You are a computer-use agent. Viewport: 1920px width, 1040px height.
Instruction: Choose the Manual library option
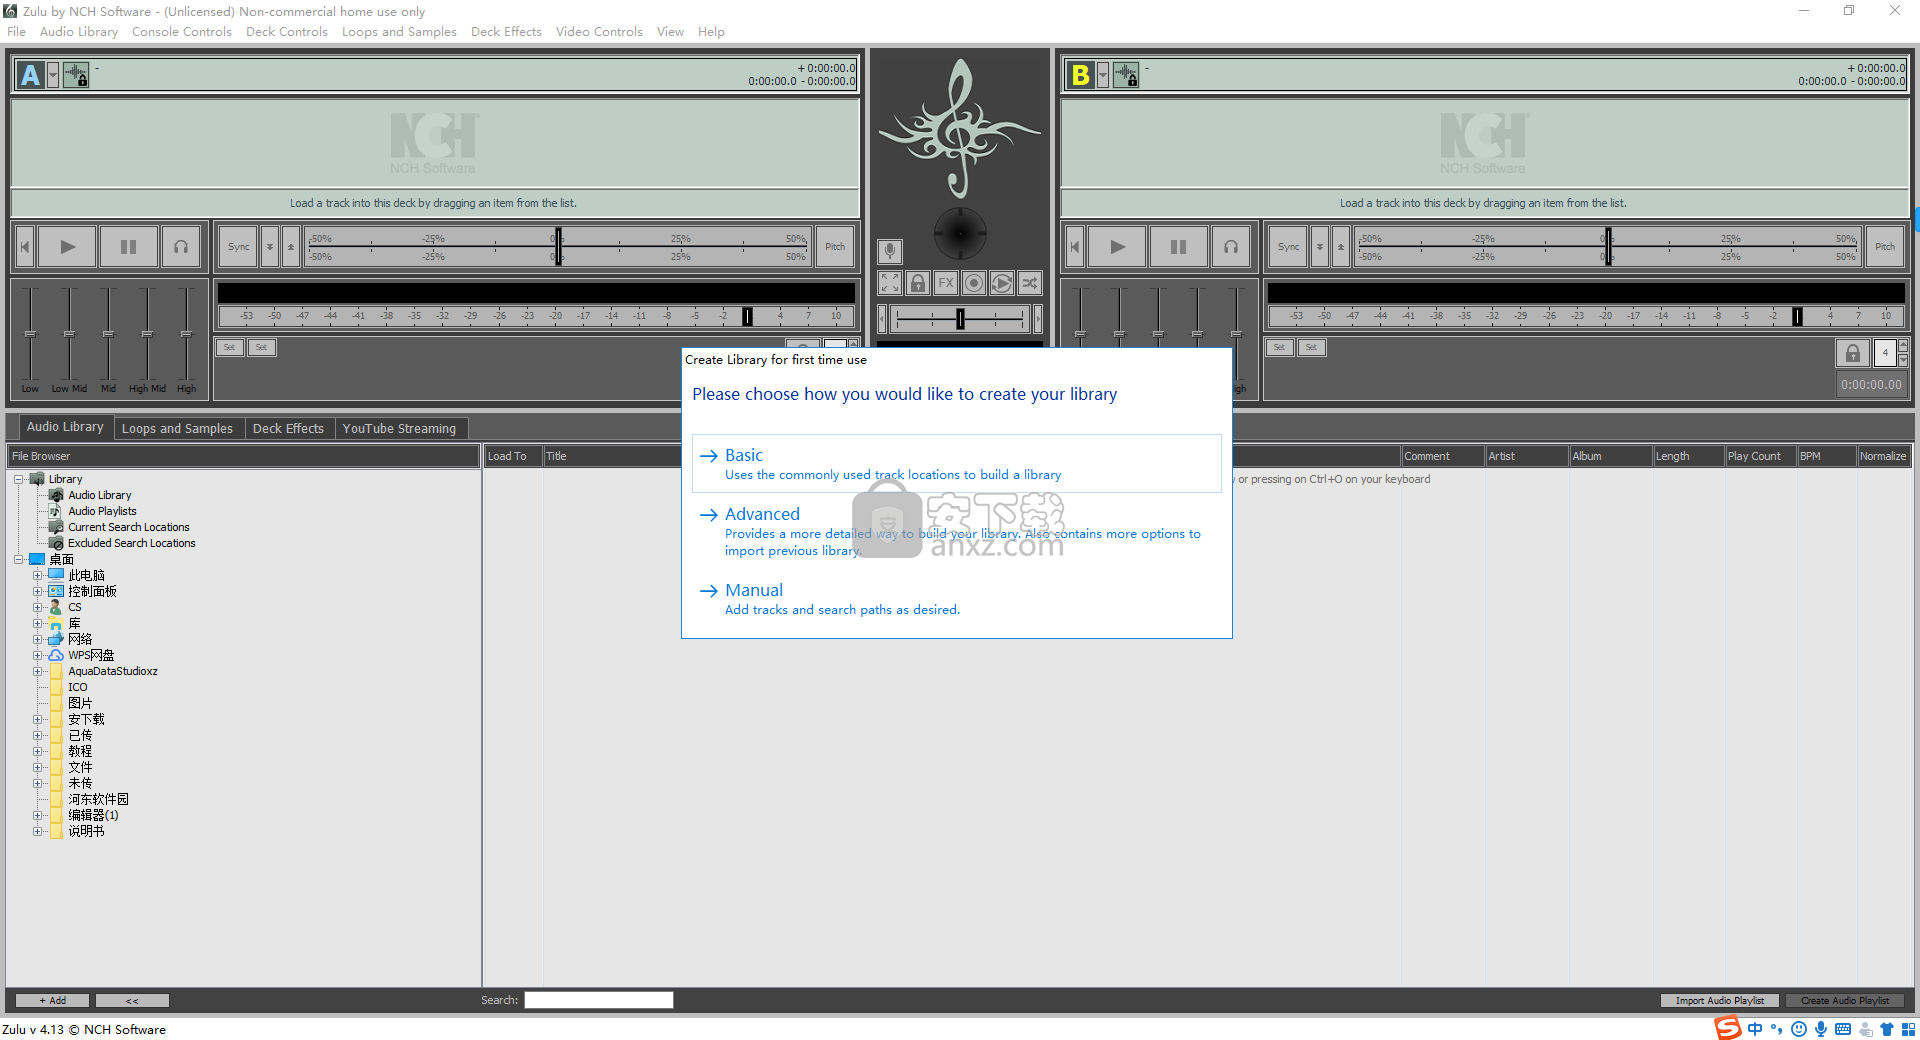coord(956,599)
